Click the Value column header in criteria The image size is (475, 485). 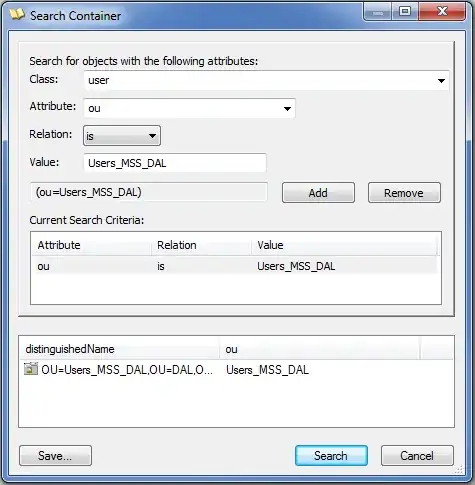tap(345, 245)
